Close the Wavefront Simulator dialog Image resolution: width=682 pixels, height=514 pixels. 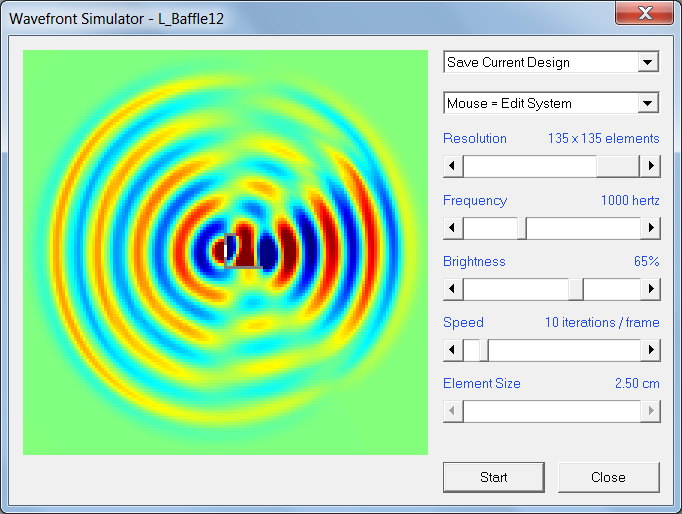tap(608, 477)
